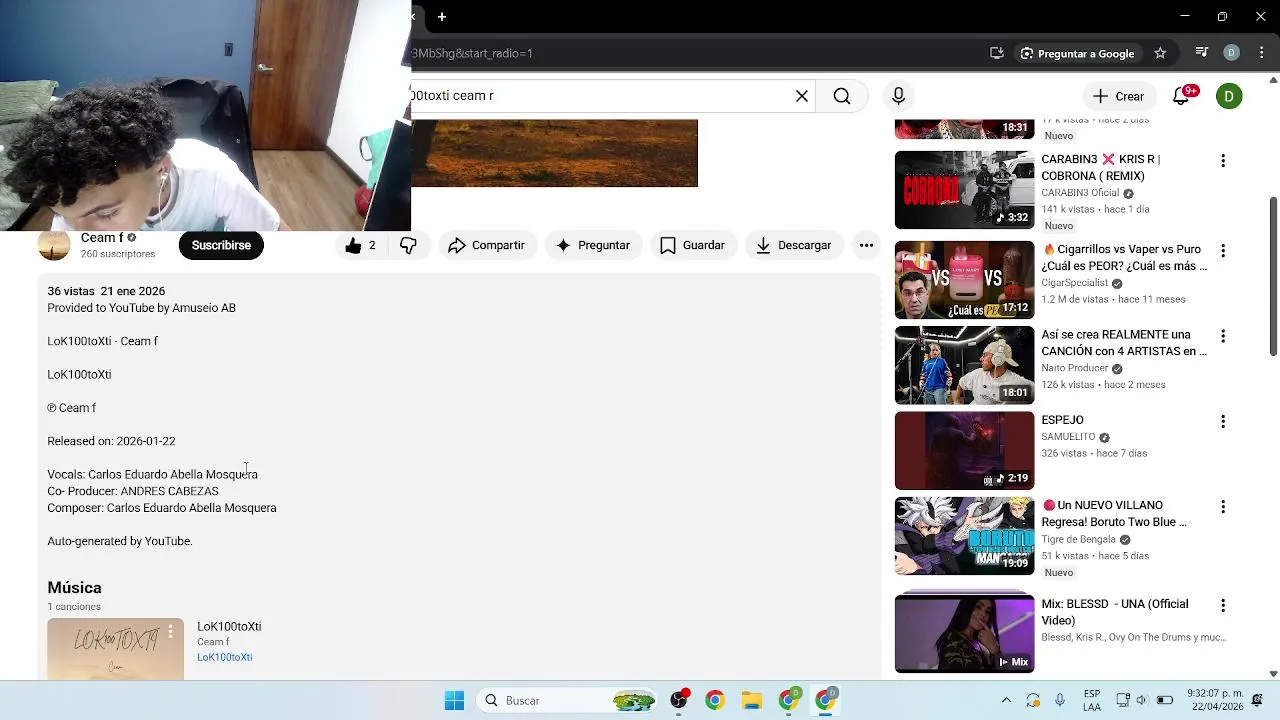Click the page vertical scrollbar
The height and width of the screenshot is (720, 1280).
click(1273, 275)
